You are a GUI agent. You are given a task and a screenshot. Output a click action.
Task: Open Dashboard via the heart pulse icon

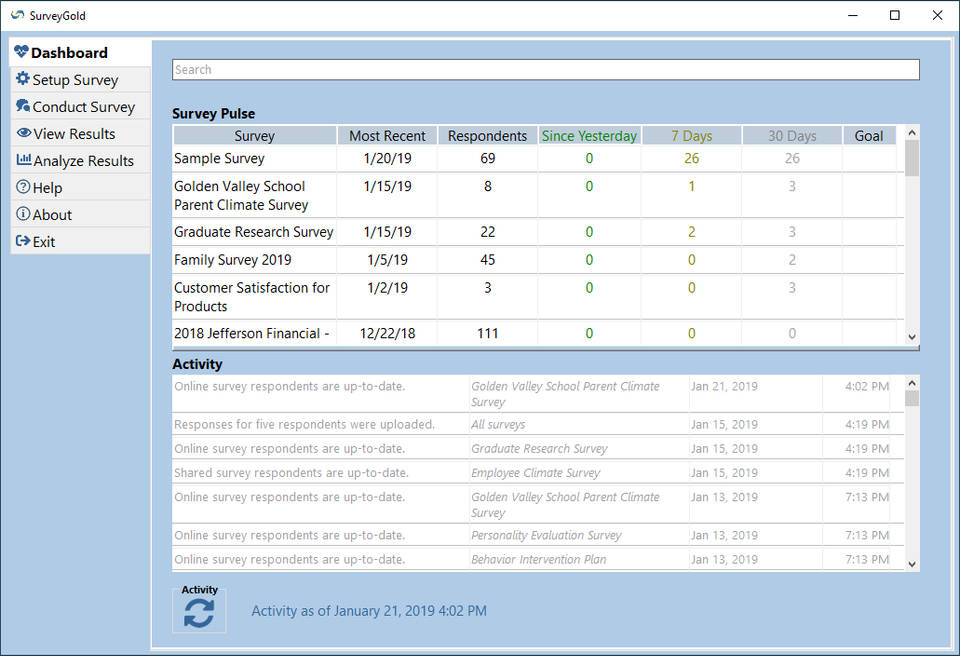pos(22,52)
